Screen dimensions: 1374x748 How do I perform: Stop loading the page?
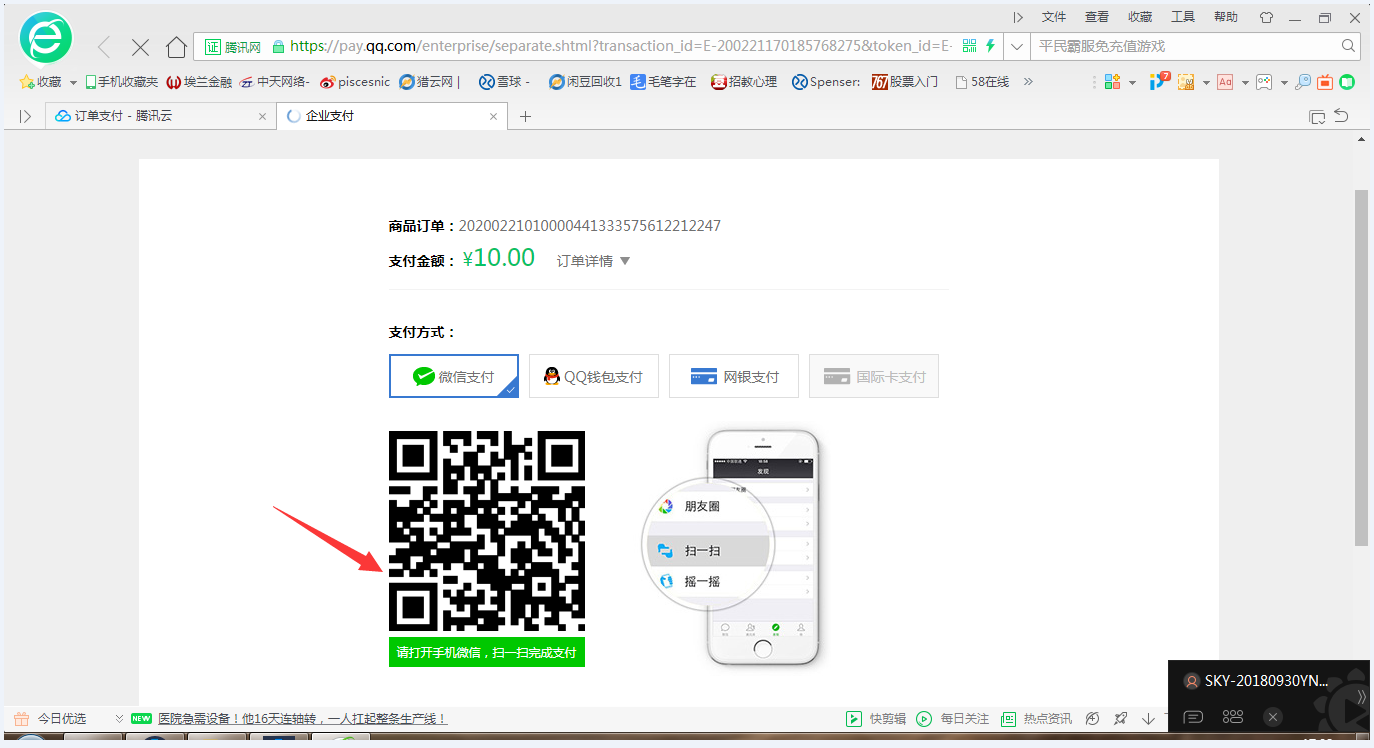(x=140, y=47)
